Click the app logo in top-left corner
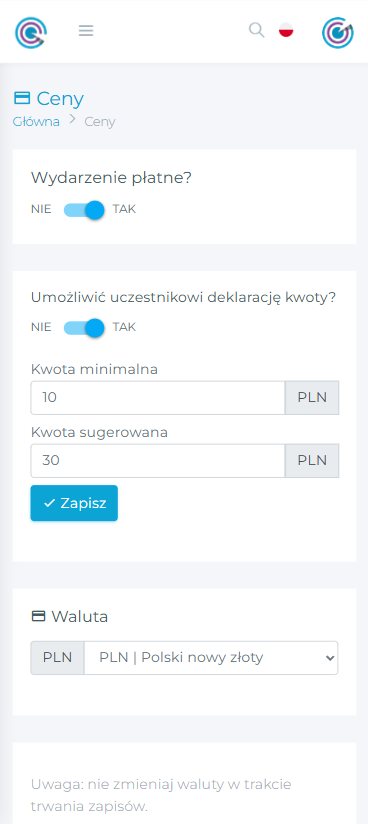 pyautogui.click(x=30, y=33)
